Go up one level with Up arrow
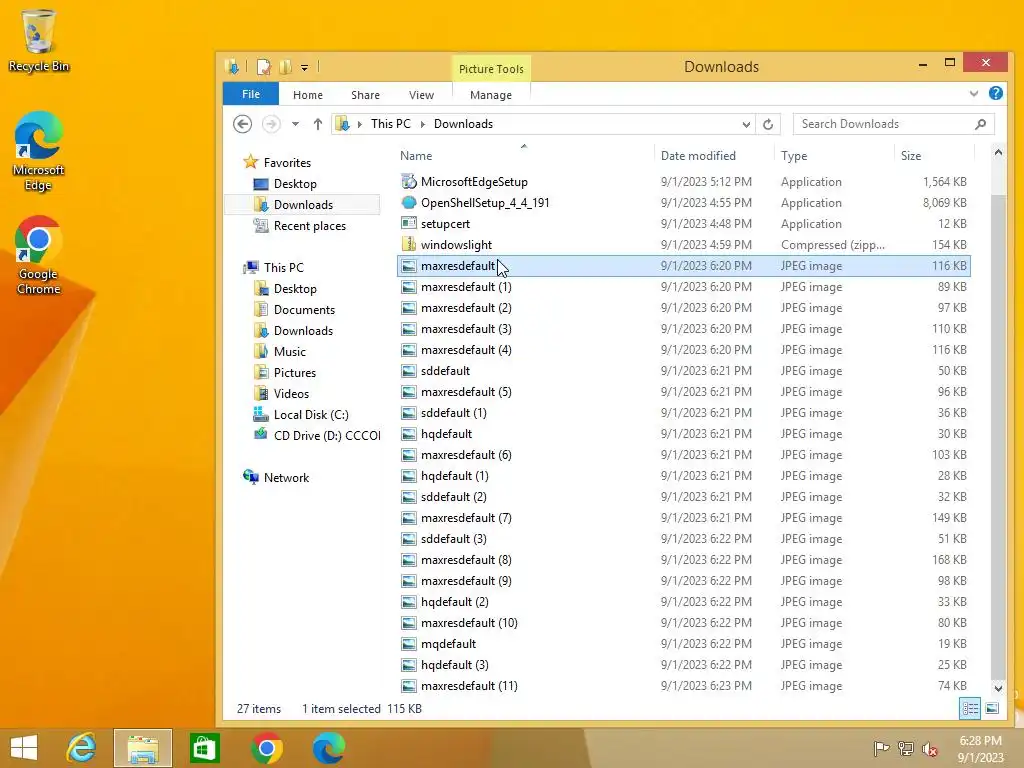This screenshot has width=1024, height=768. coord(317,124)
